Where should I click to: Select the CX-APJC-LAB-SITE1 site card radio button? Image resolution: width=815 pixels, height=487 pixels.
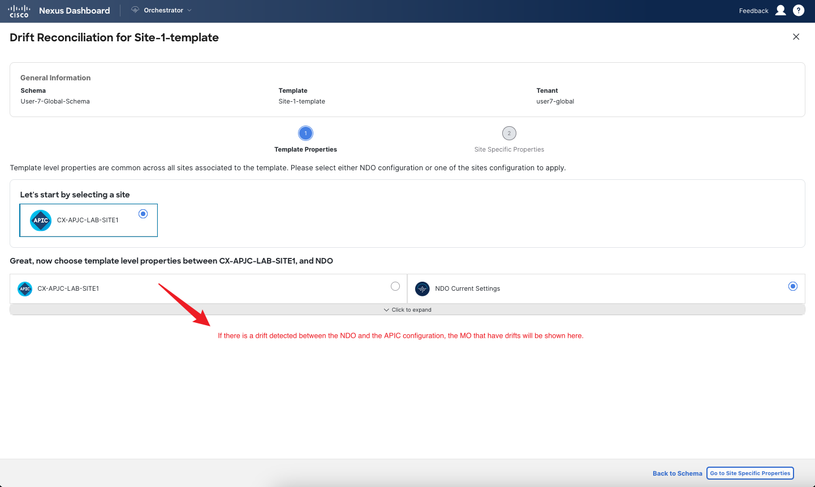pyautogui.click(x=143, y=214)
